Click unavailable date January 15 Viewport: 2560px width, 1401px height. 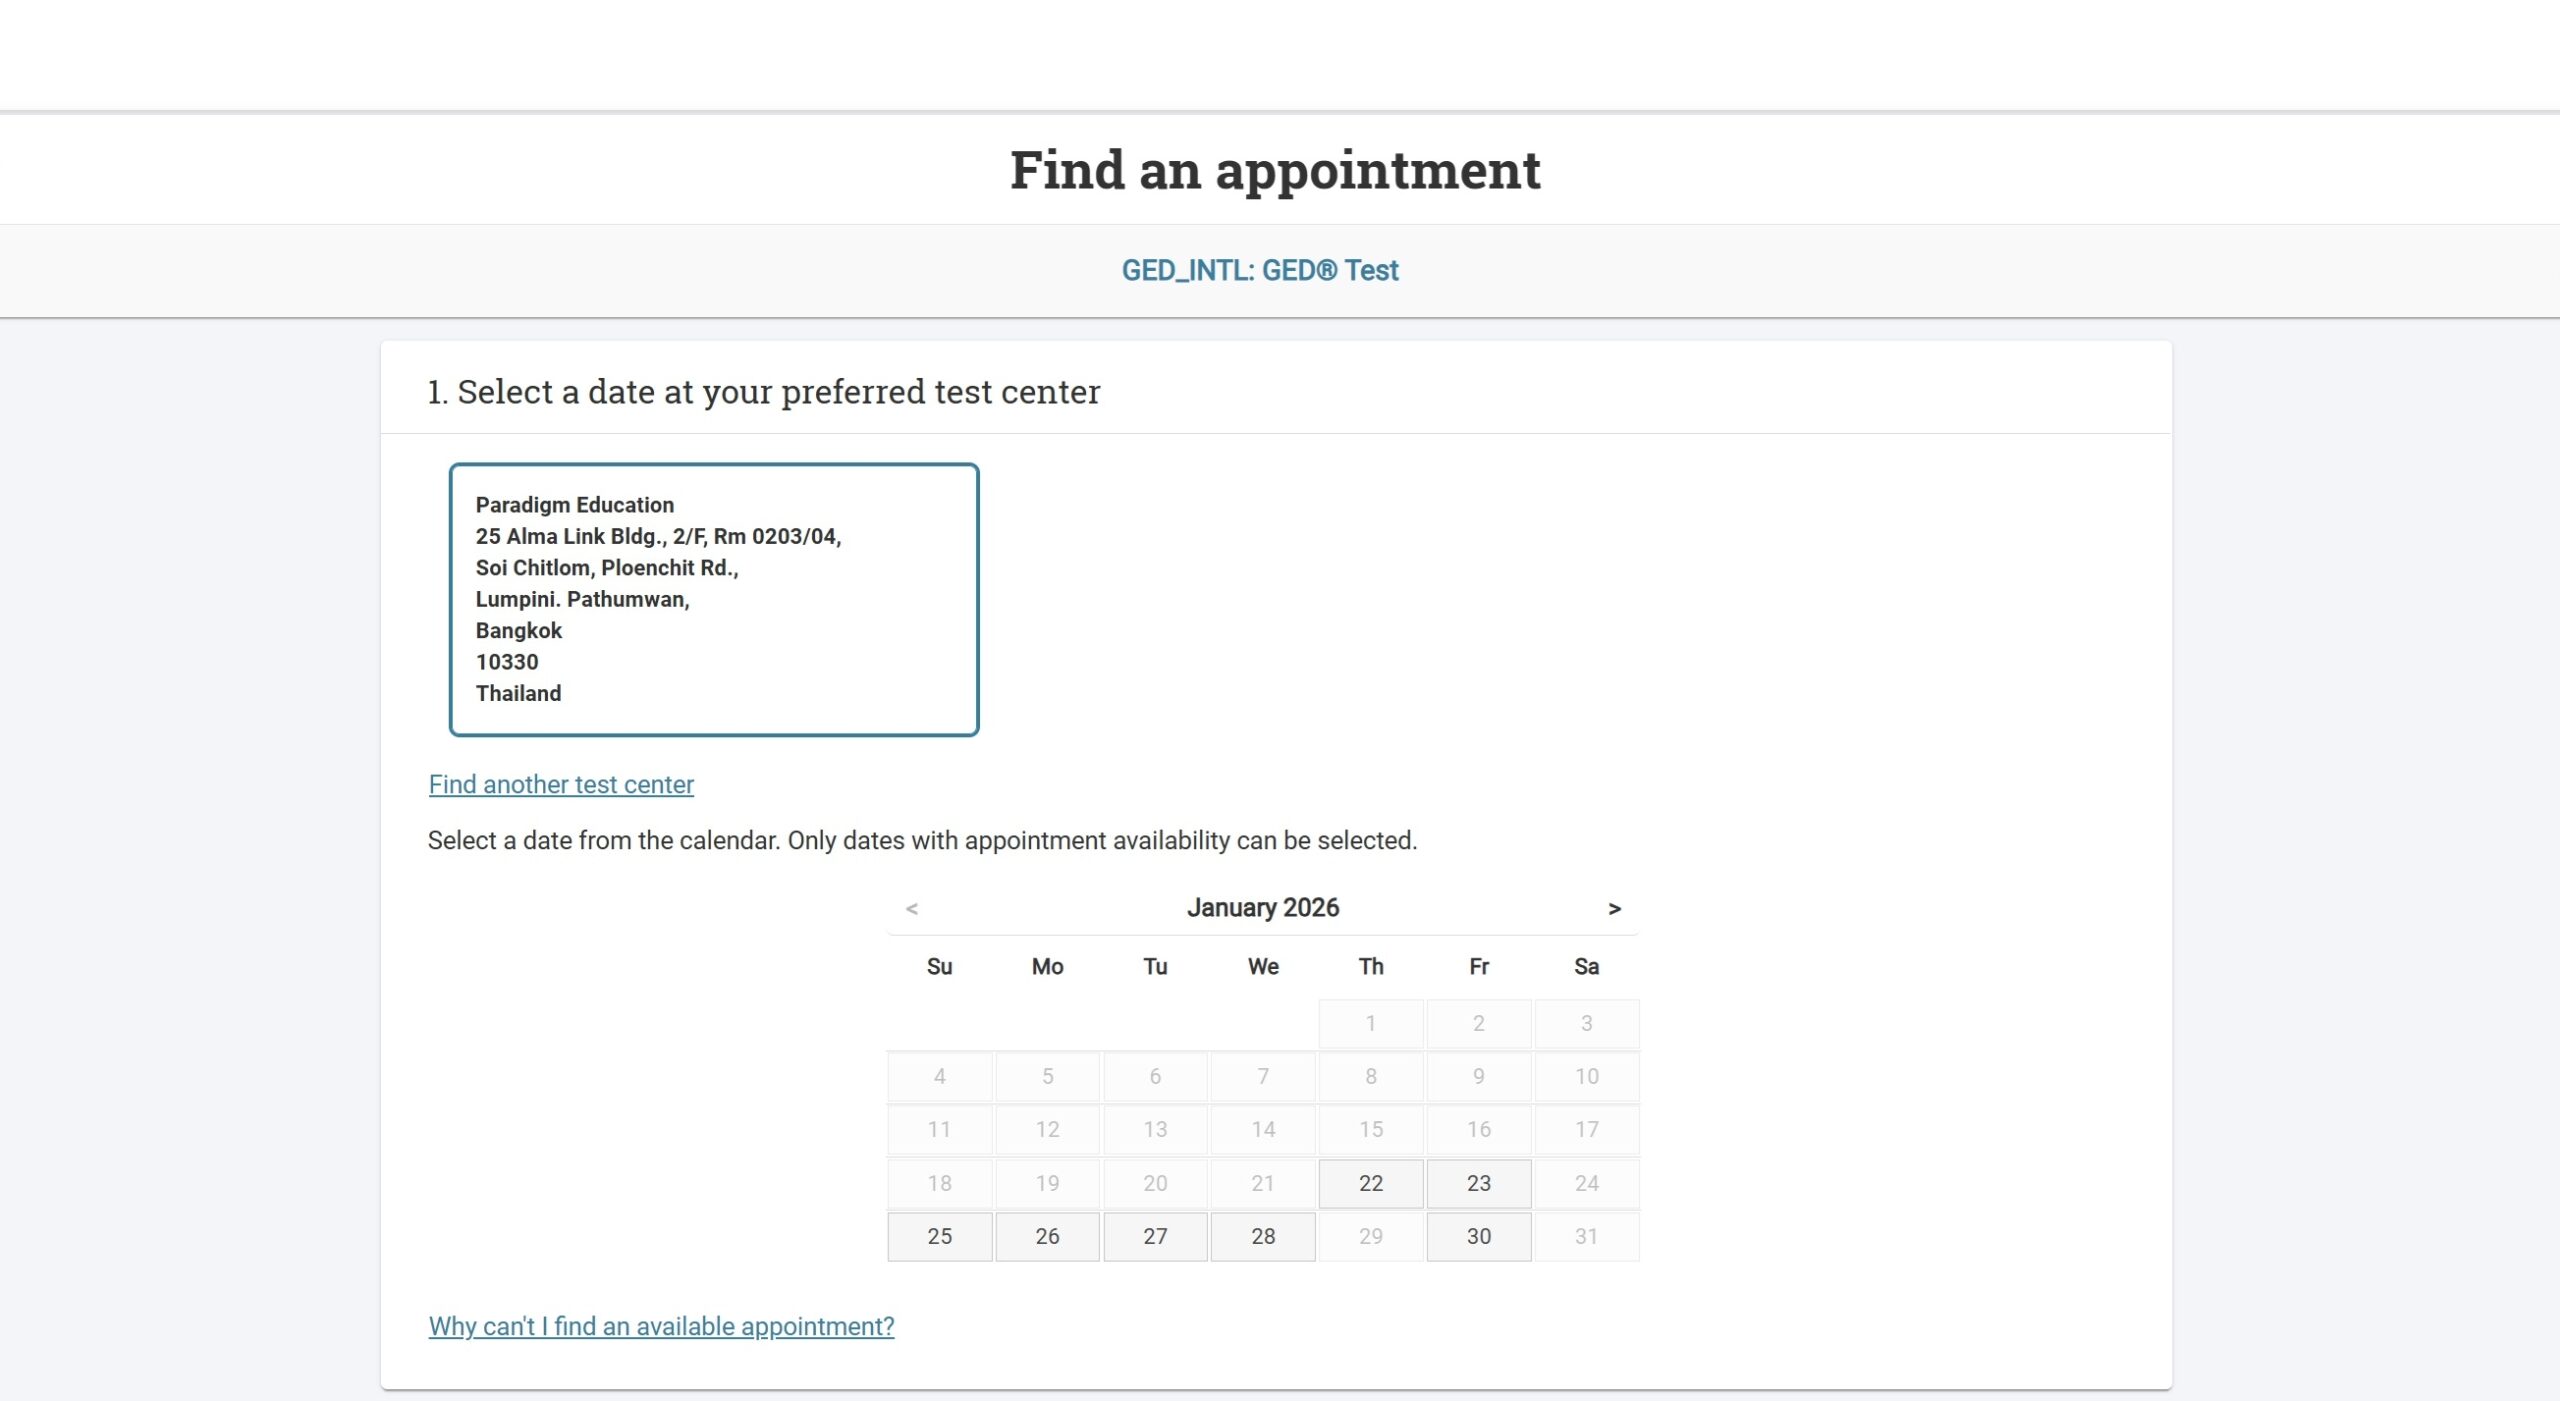tap(1370, 1129)
